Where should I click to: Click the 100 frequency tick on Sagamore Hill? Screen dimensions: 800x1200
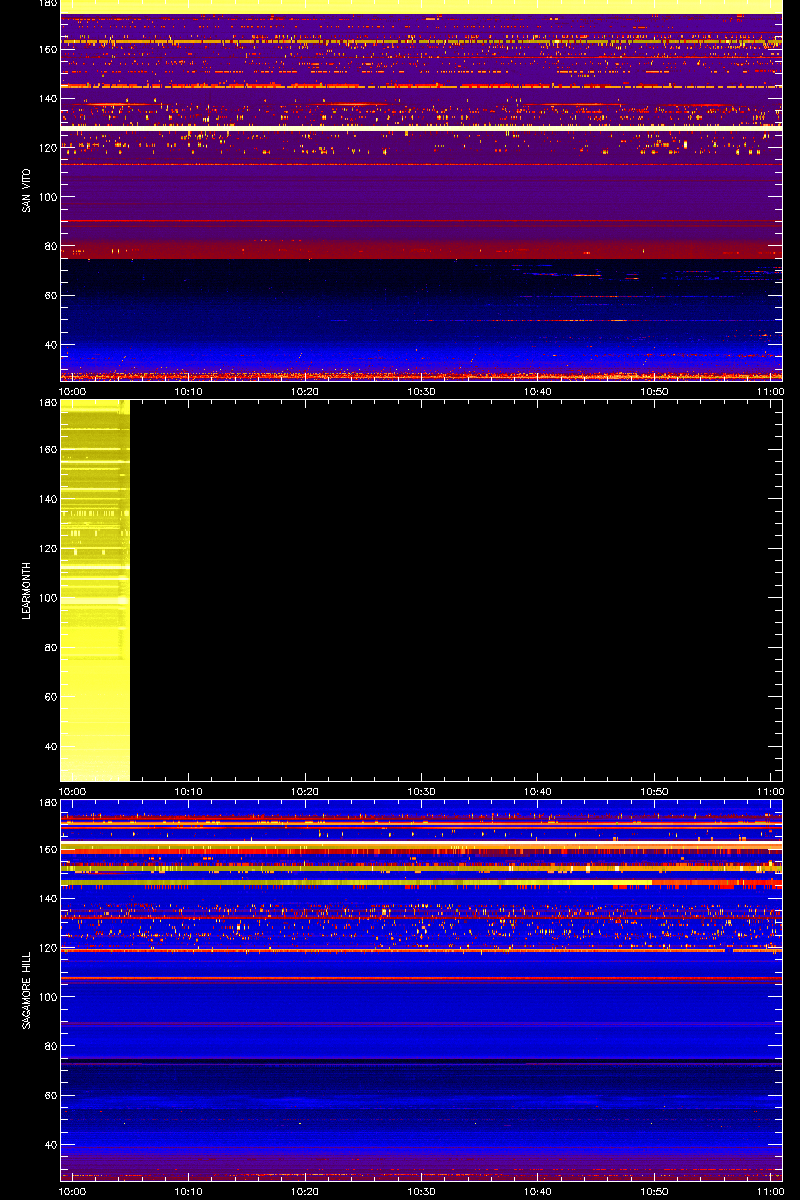coord(47,997)
